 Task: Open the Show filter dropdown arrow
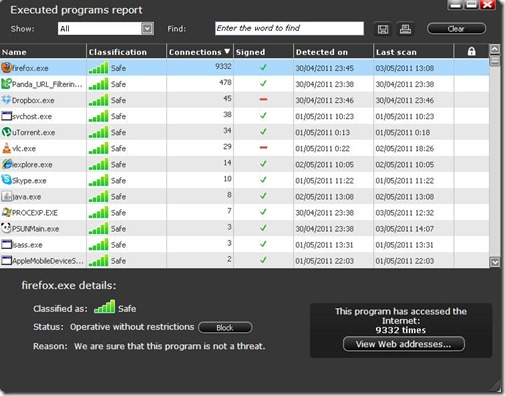147,29
